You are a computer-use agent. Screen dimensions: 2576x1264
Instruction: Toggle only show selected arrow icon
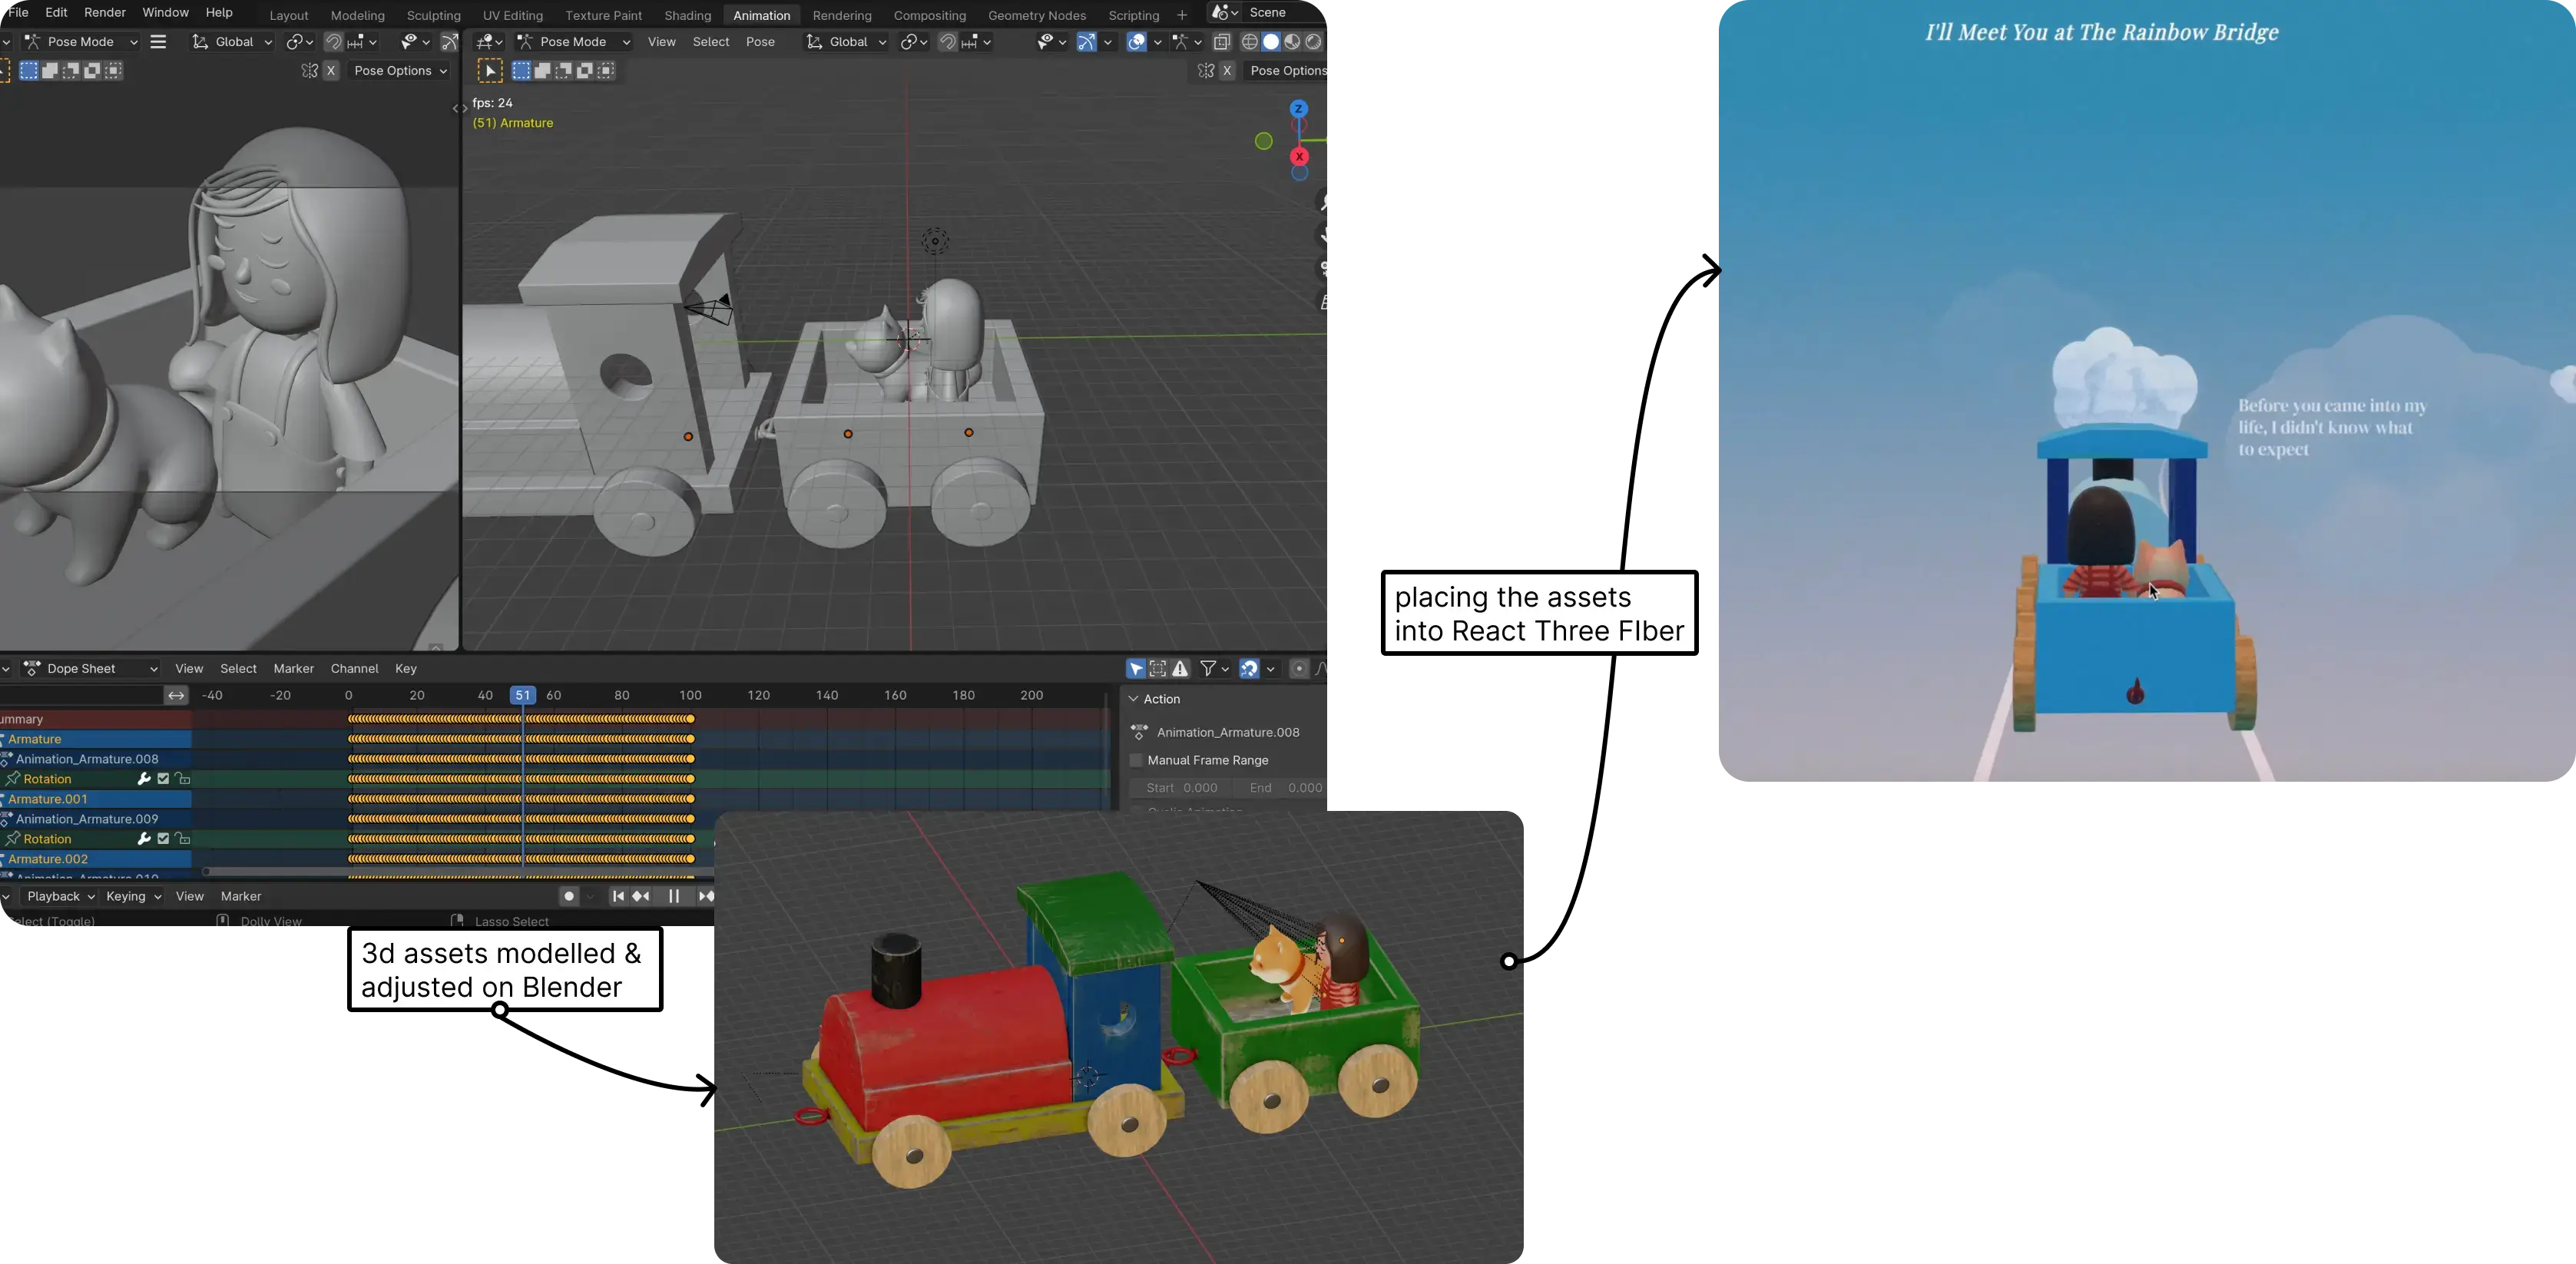(x=1136, y=669)
